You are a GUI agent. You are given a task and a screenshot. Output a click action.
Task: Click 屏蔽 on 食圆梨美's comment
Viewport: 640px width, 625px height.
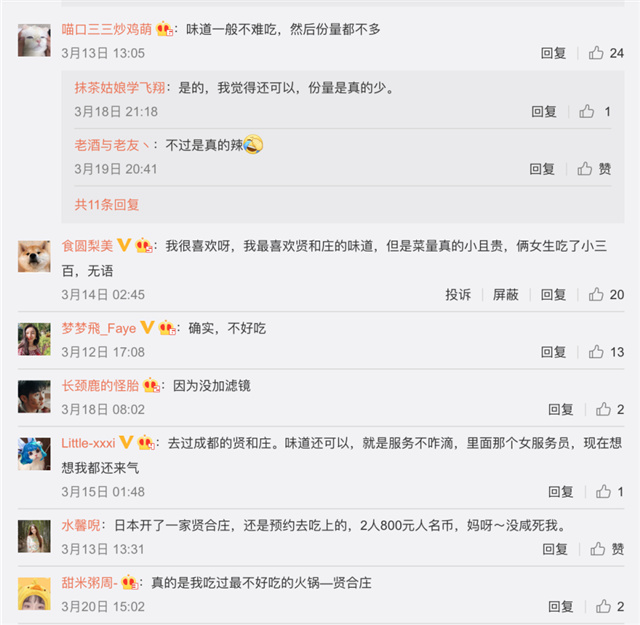(x=505, y=294)
